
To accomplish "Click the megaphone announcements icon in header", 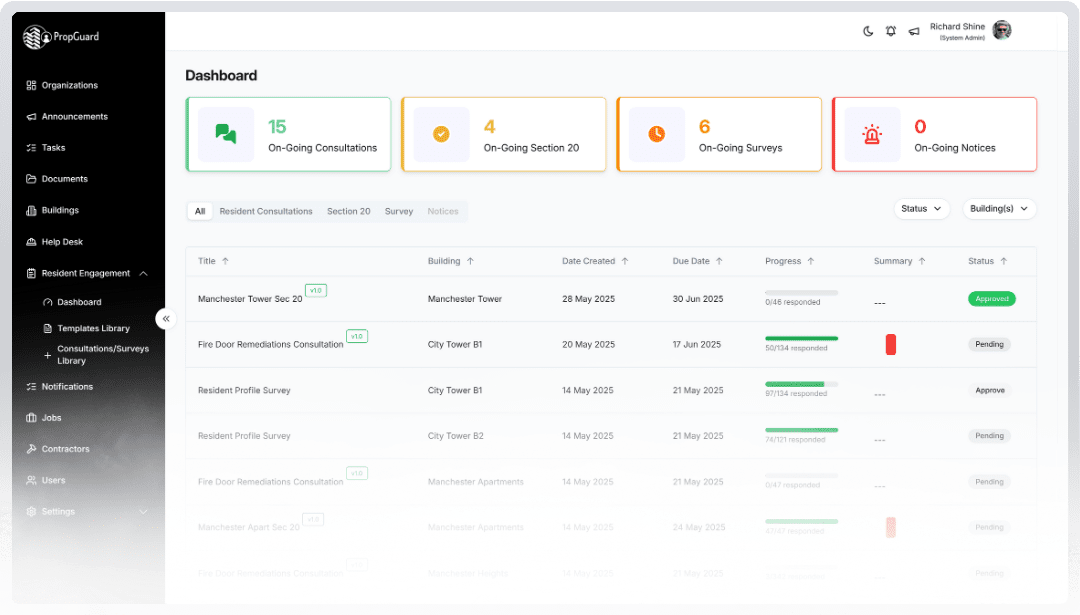I will point(914,31).
